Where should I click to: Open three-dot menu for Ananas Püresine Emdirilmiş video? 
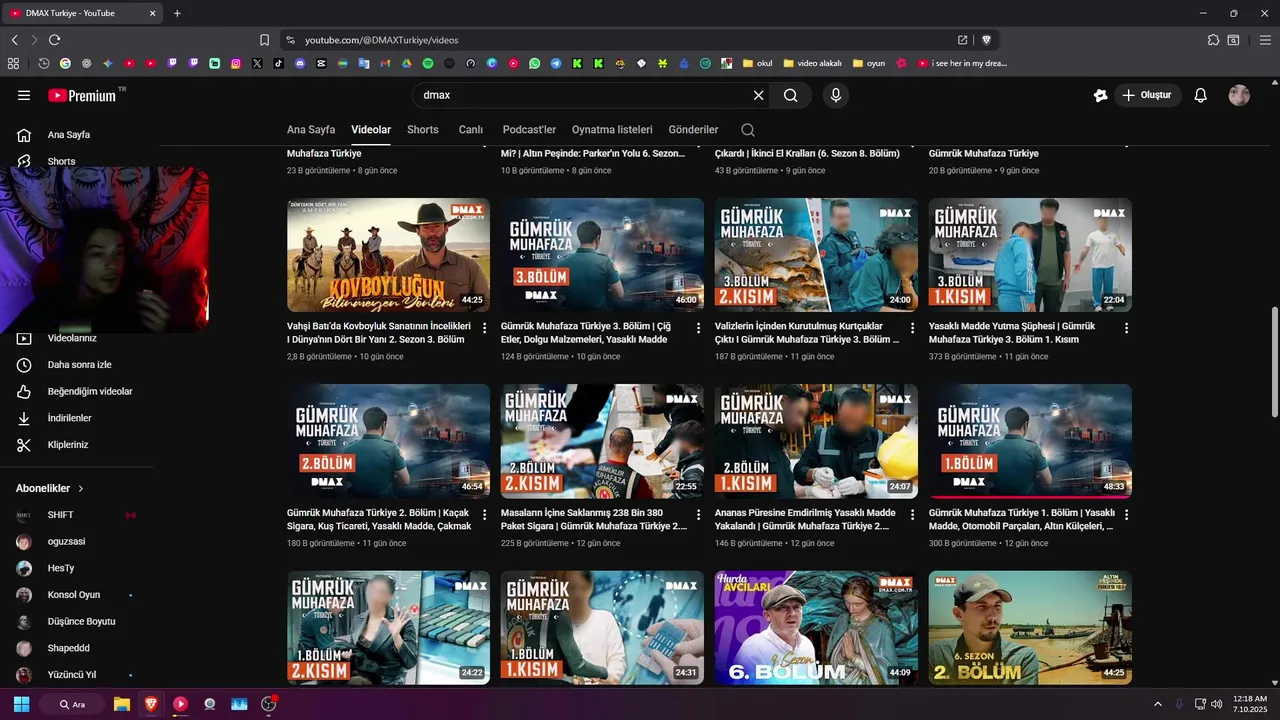point(912,515)
